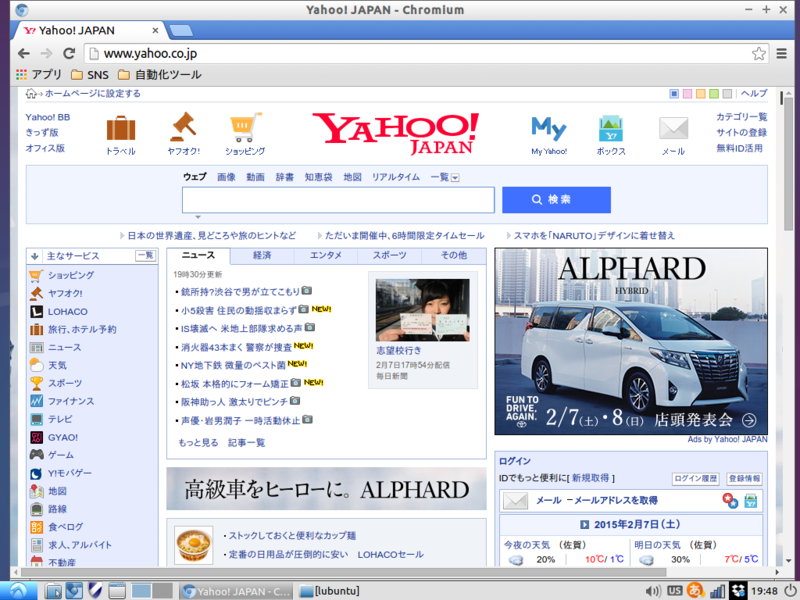Open the 登録情報 button
The height and width of the screenshot is (600, 800).
(744, 479)
